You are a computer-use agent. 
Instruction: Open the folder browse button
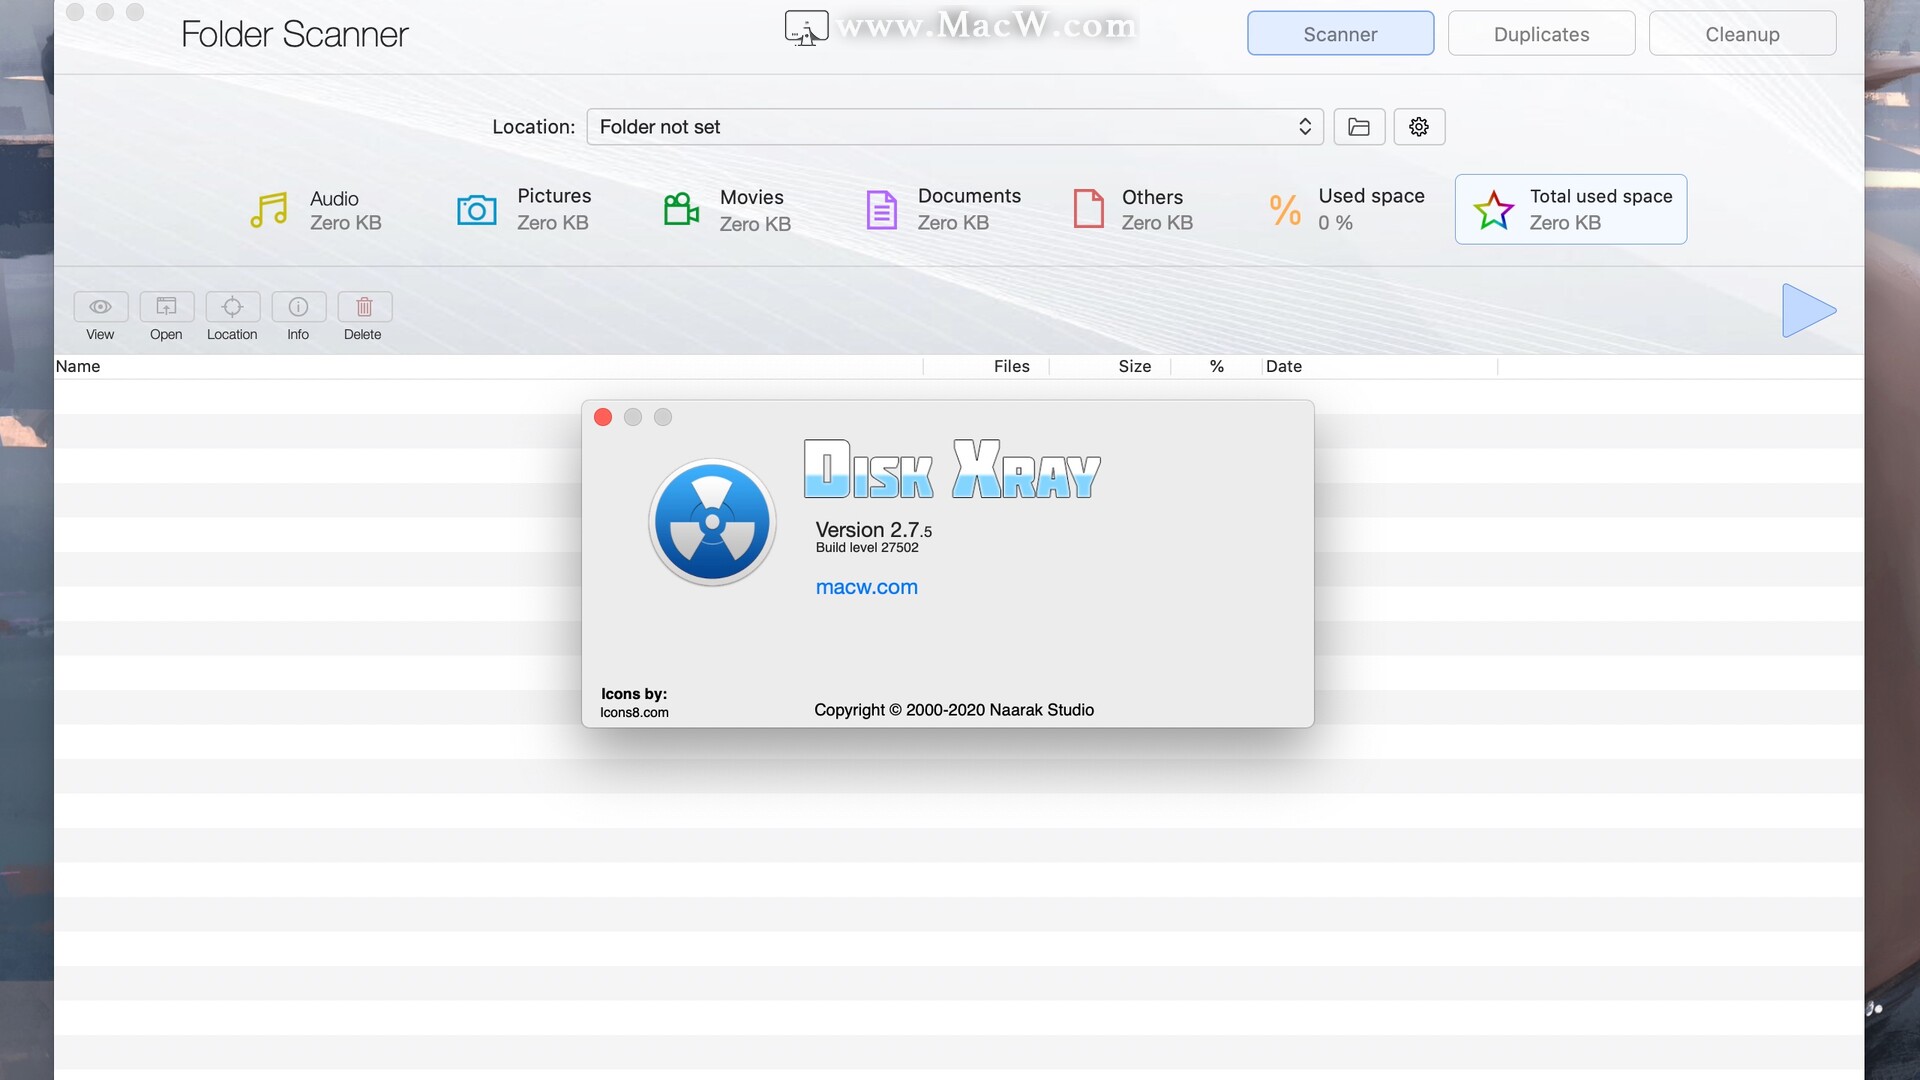1359,127
